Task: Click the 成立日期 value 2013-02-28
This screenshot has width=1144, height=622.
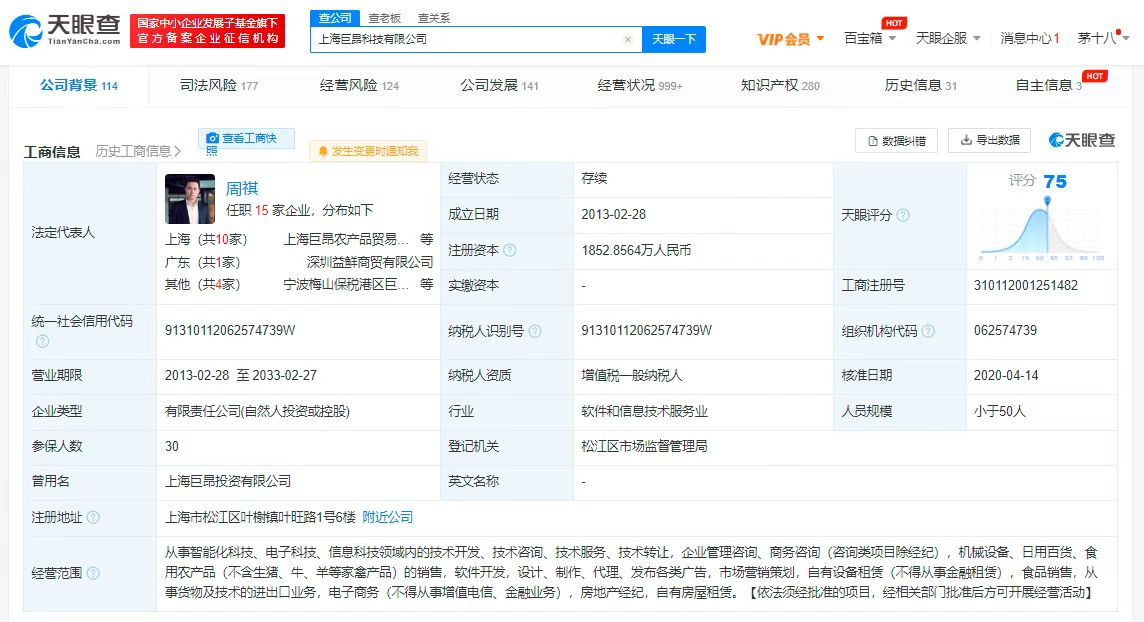Action: 614,214
